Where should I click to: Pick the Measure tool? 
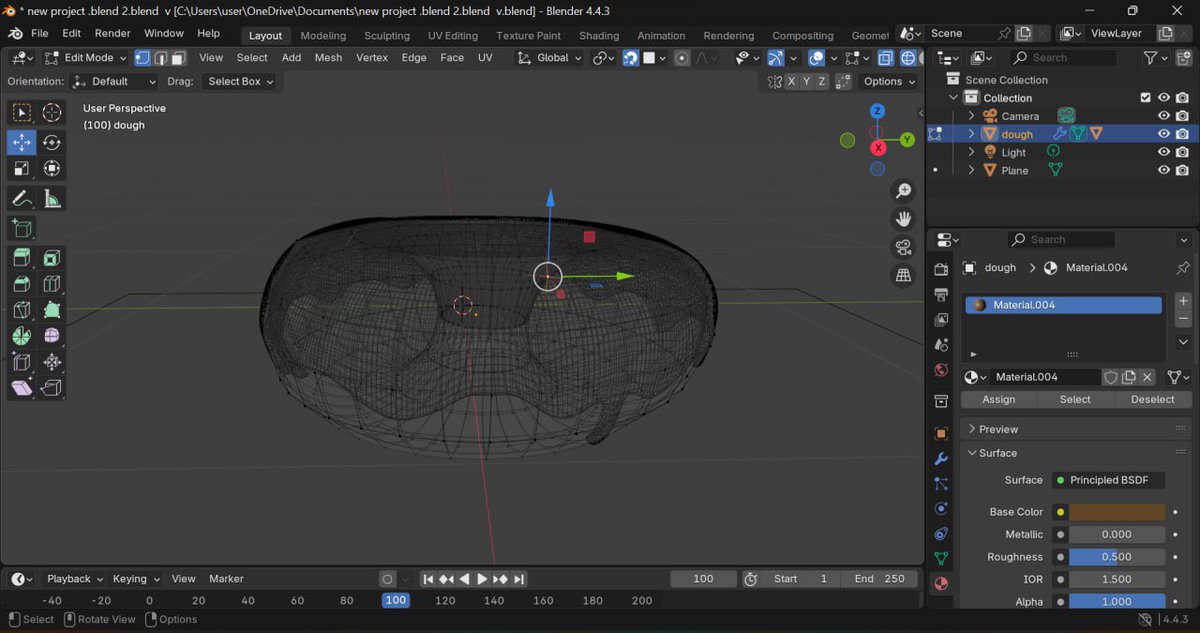point(52,199)
